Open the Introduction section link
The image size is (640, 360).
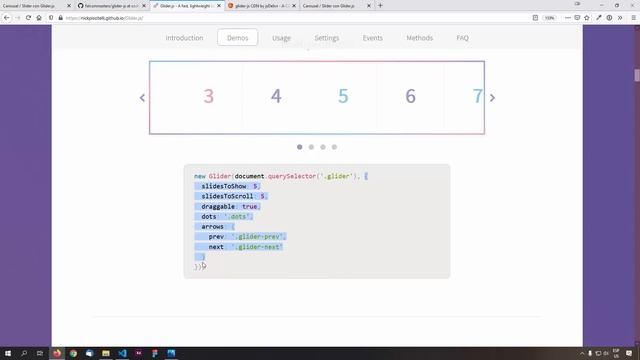(x=184, y=38)
